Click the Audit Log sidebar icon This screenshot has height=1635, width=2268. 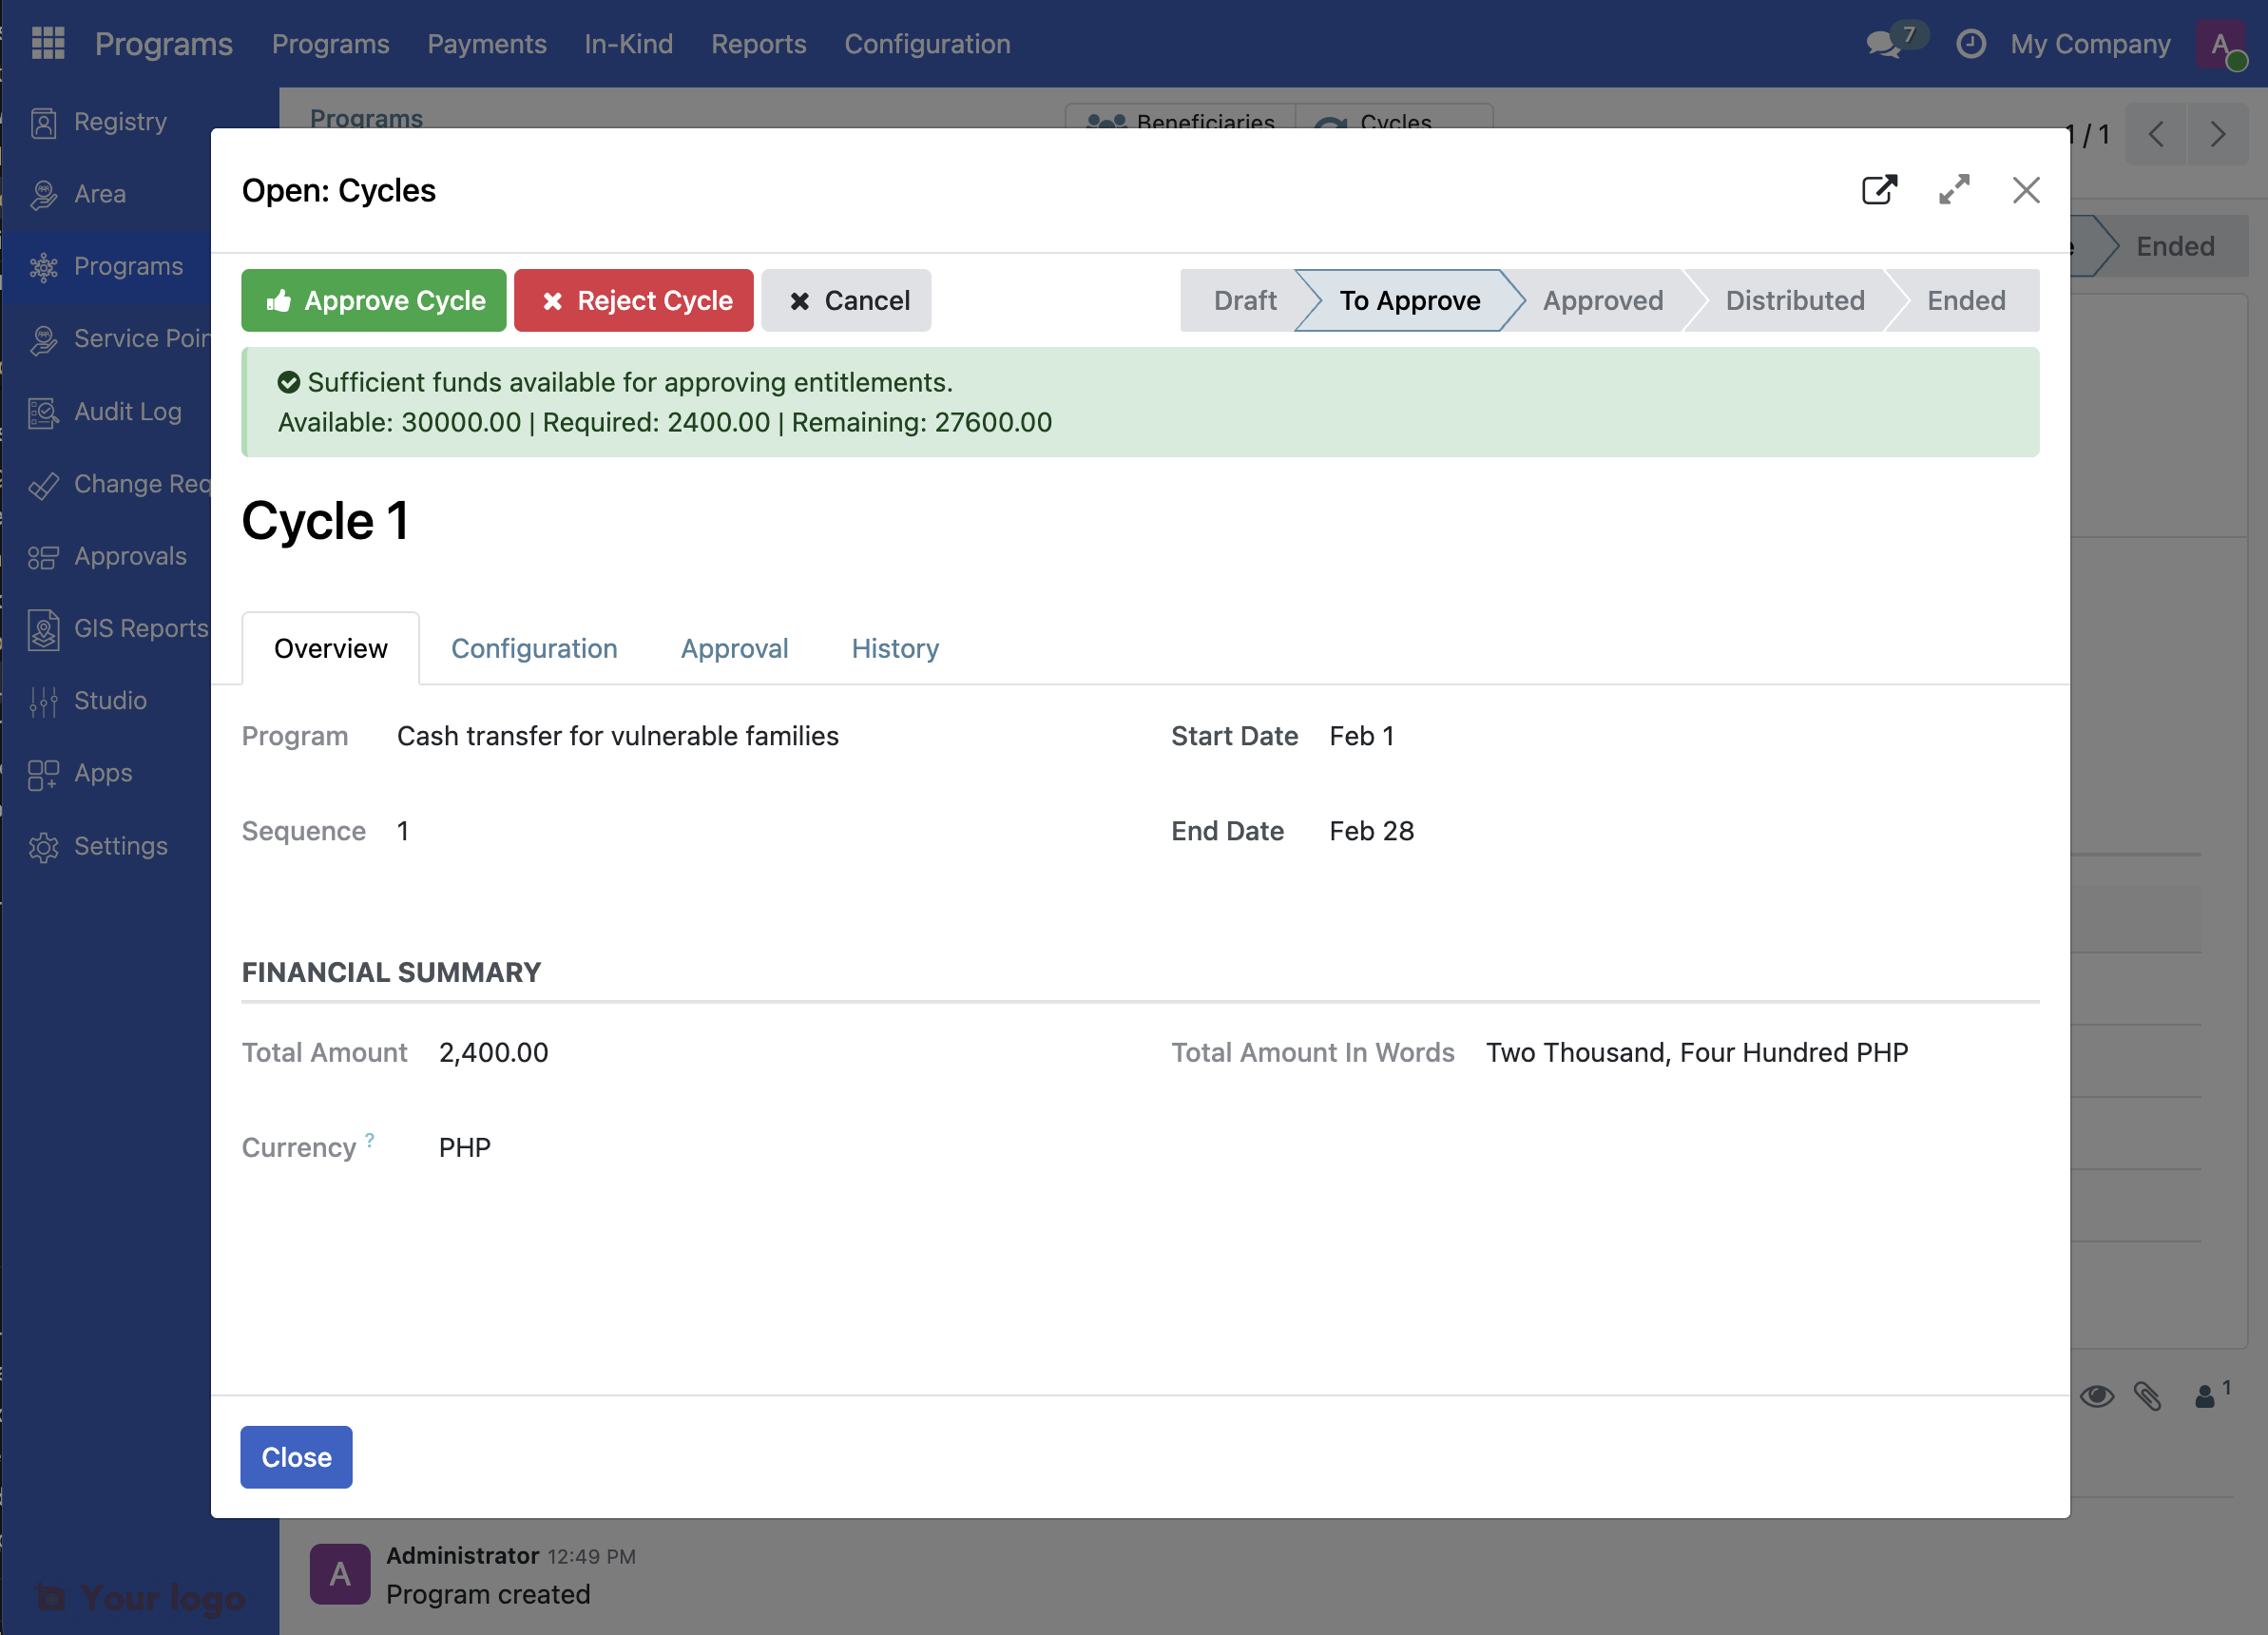click(43, 412)
